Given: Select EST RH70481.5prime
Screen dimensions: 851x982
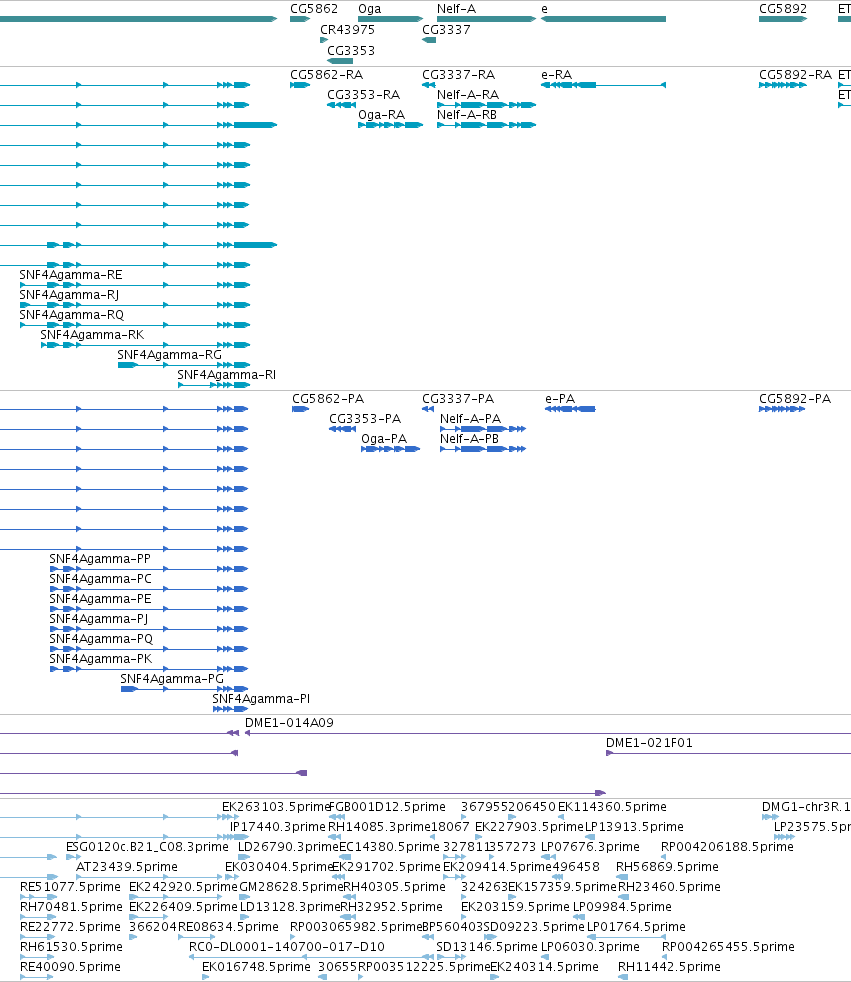Looking at the screenshot, I should coord(71,907).
